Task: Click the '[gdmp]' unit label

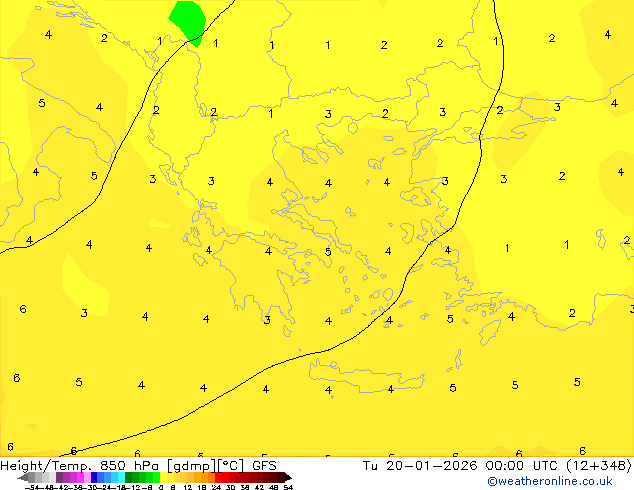Action: tap(190, 465)
